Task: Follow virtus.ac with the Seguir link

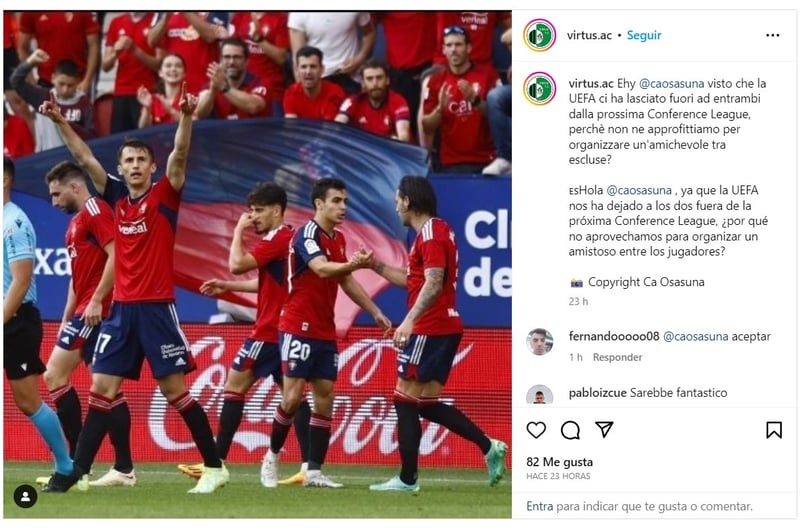Action: pos(644,35)
